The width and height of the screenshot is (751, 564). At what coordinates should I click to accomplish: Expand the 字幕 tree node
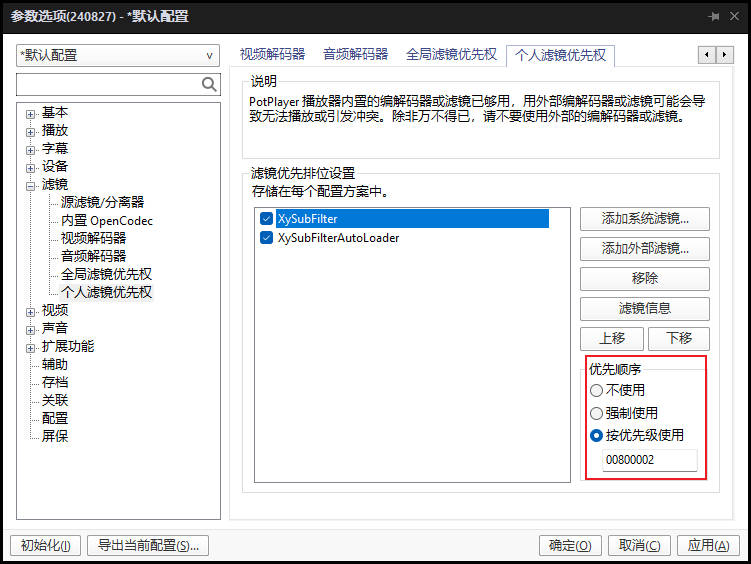pyautogui.click(x=31, y=150)
